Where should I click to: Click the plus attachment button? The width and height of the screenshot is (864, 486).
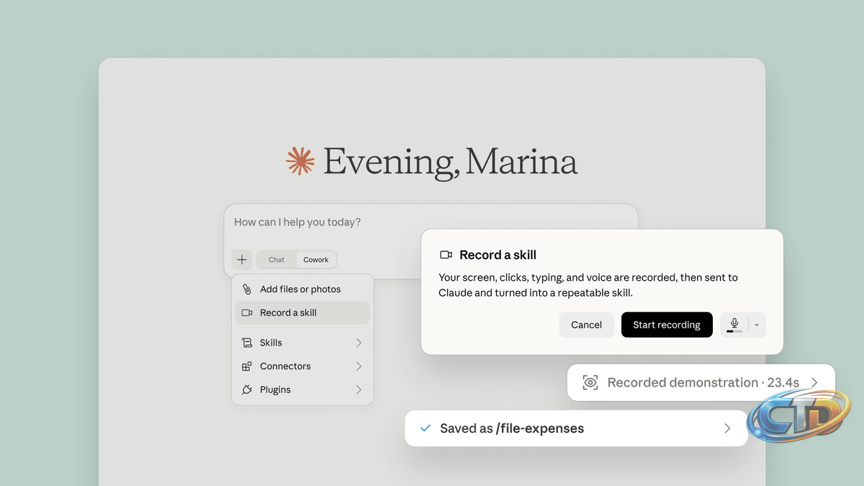pyautogui.click(x=242, y=260)
